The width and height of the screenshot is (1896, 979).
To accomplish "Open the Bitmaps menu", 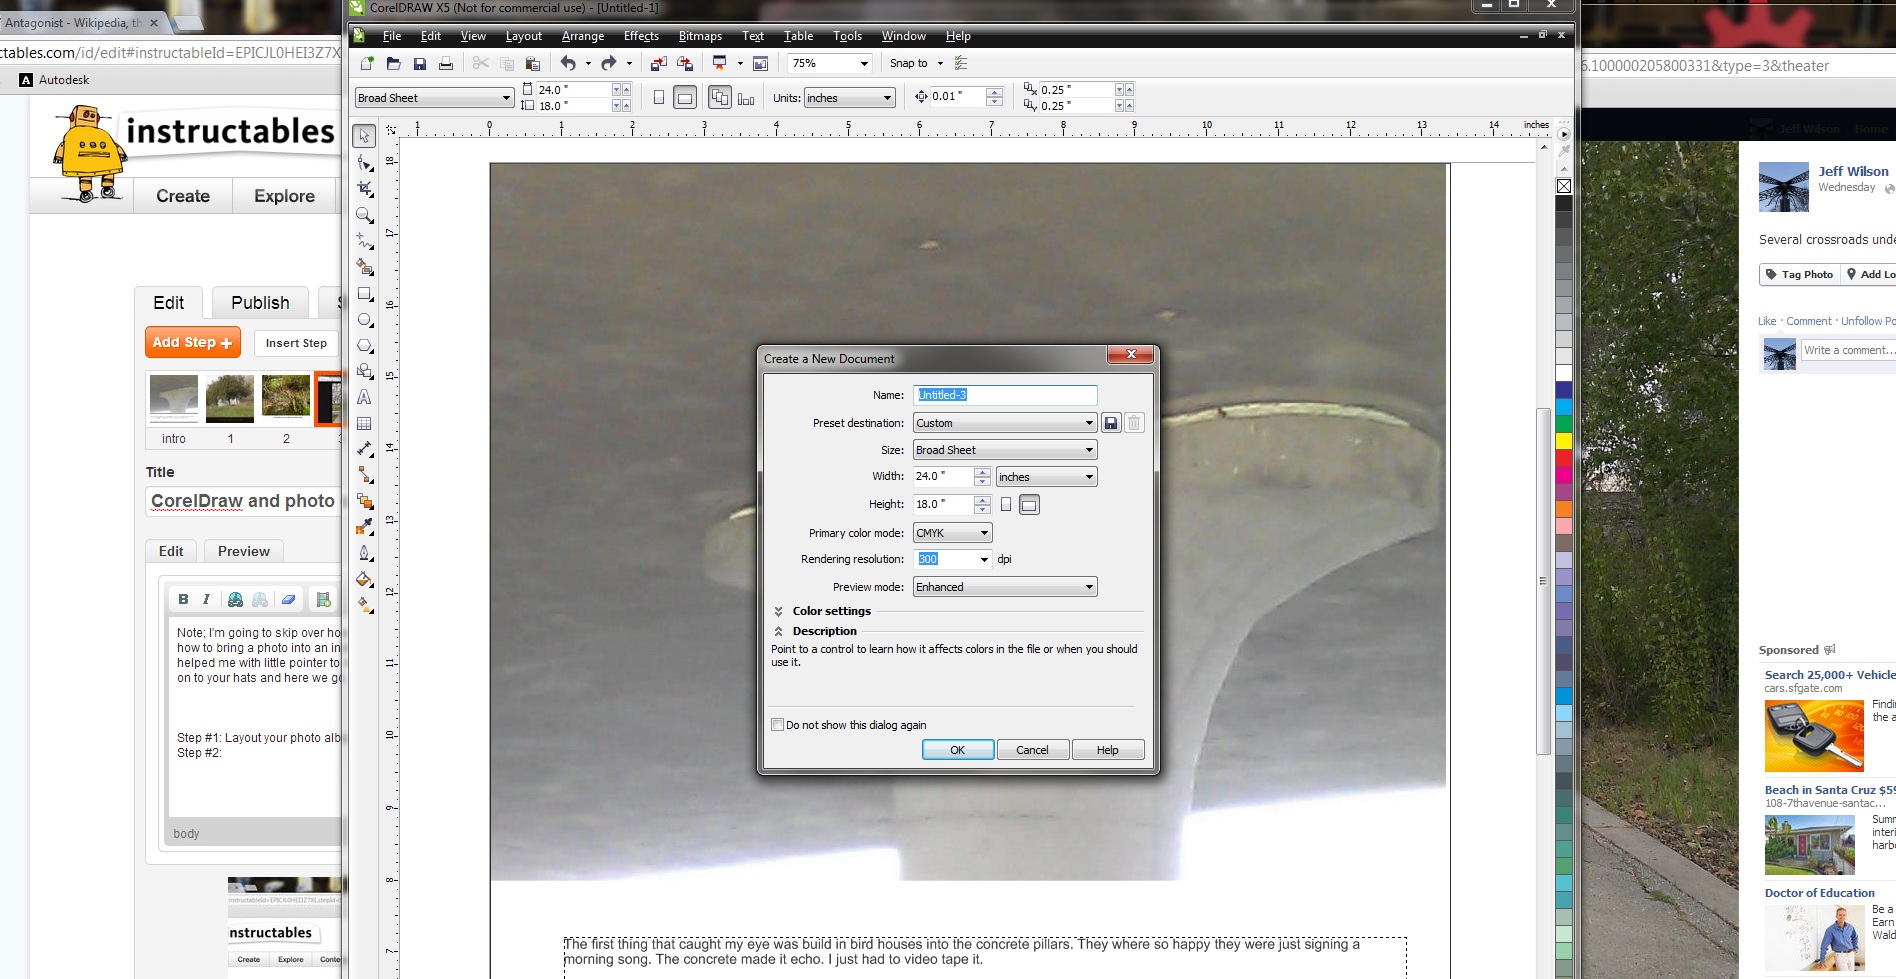I will click(x=700, y=36).
